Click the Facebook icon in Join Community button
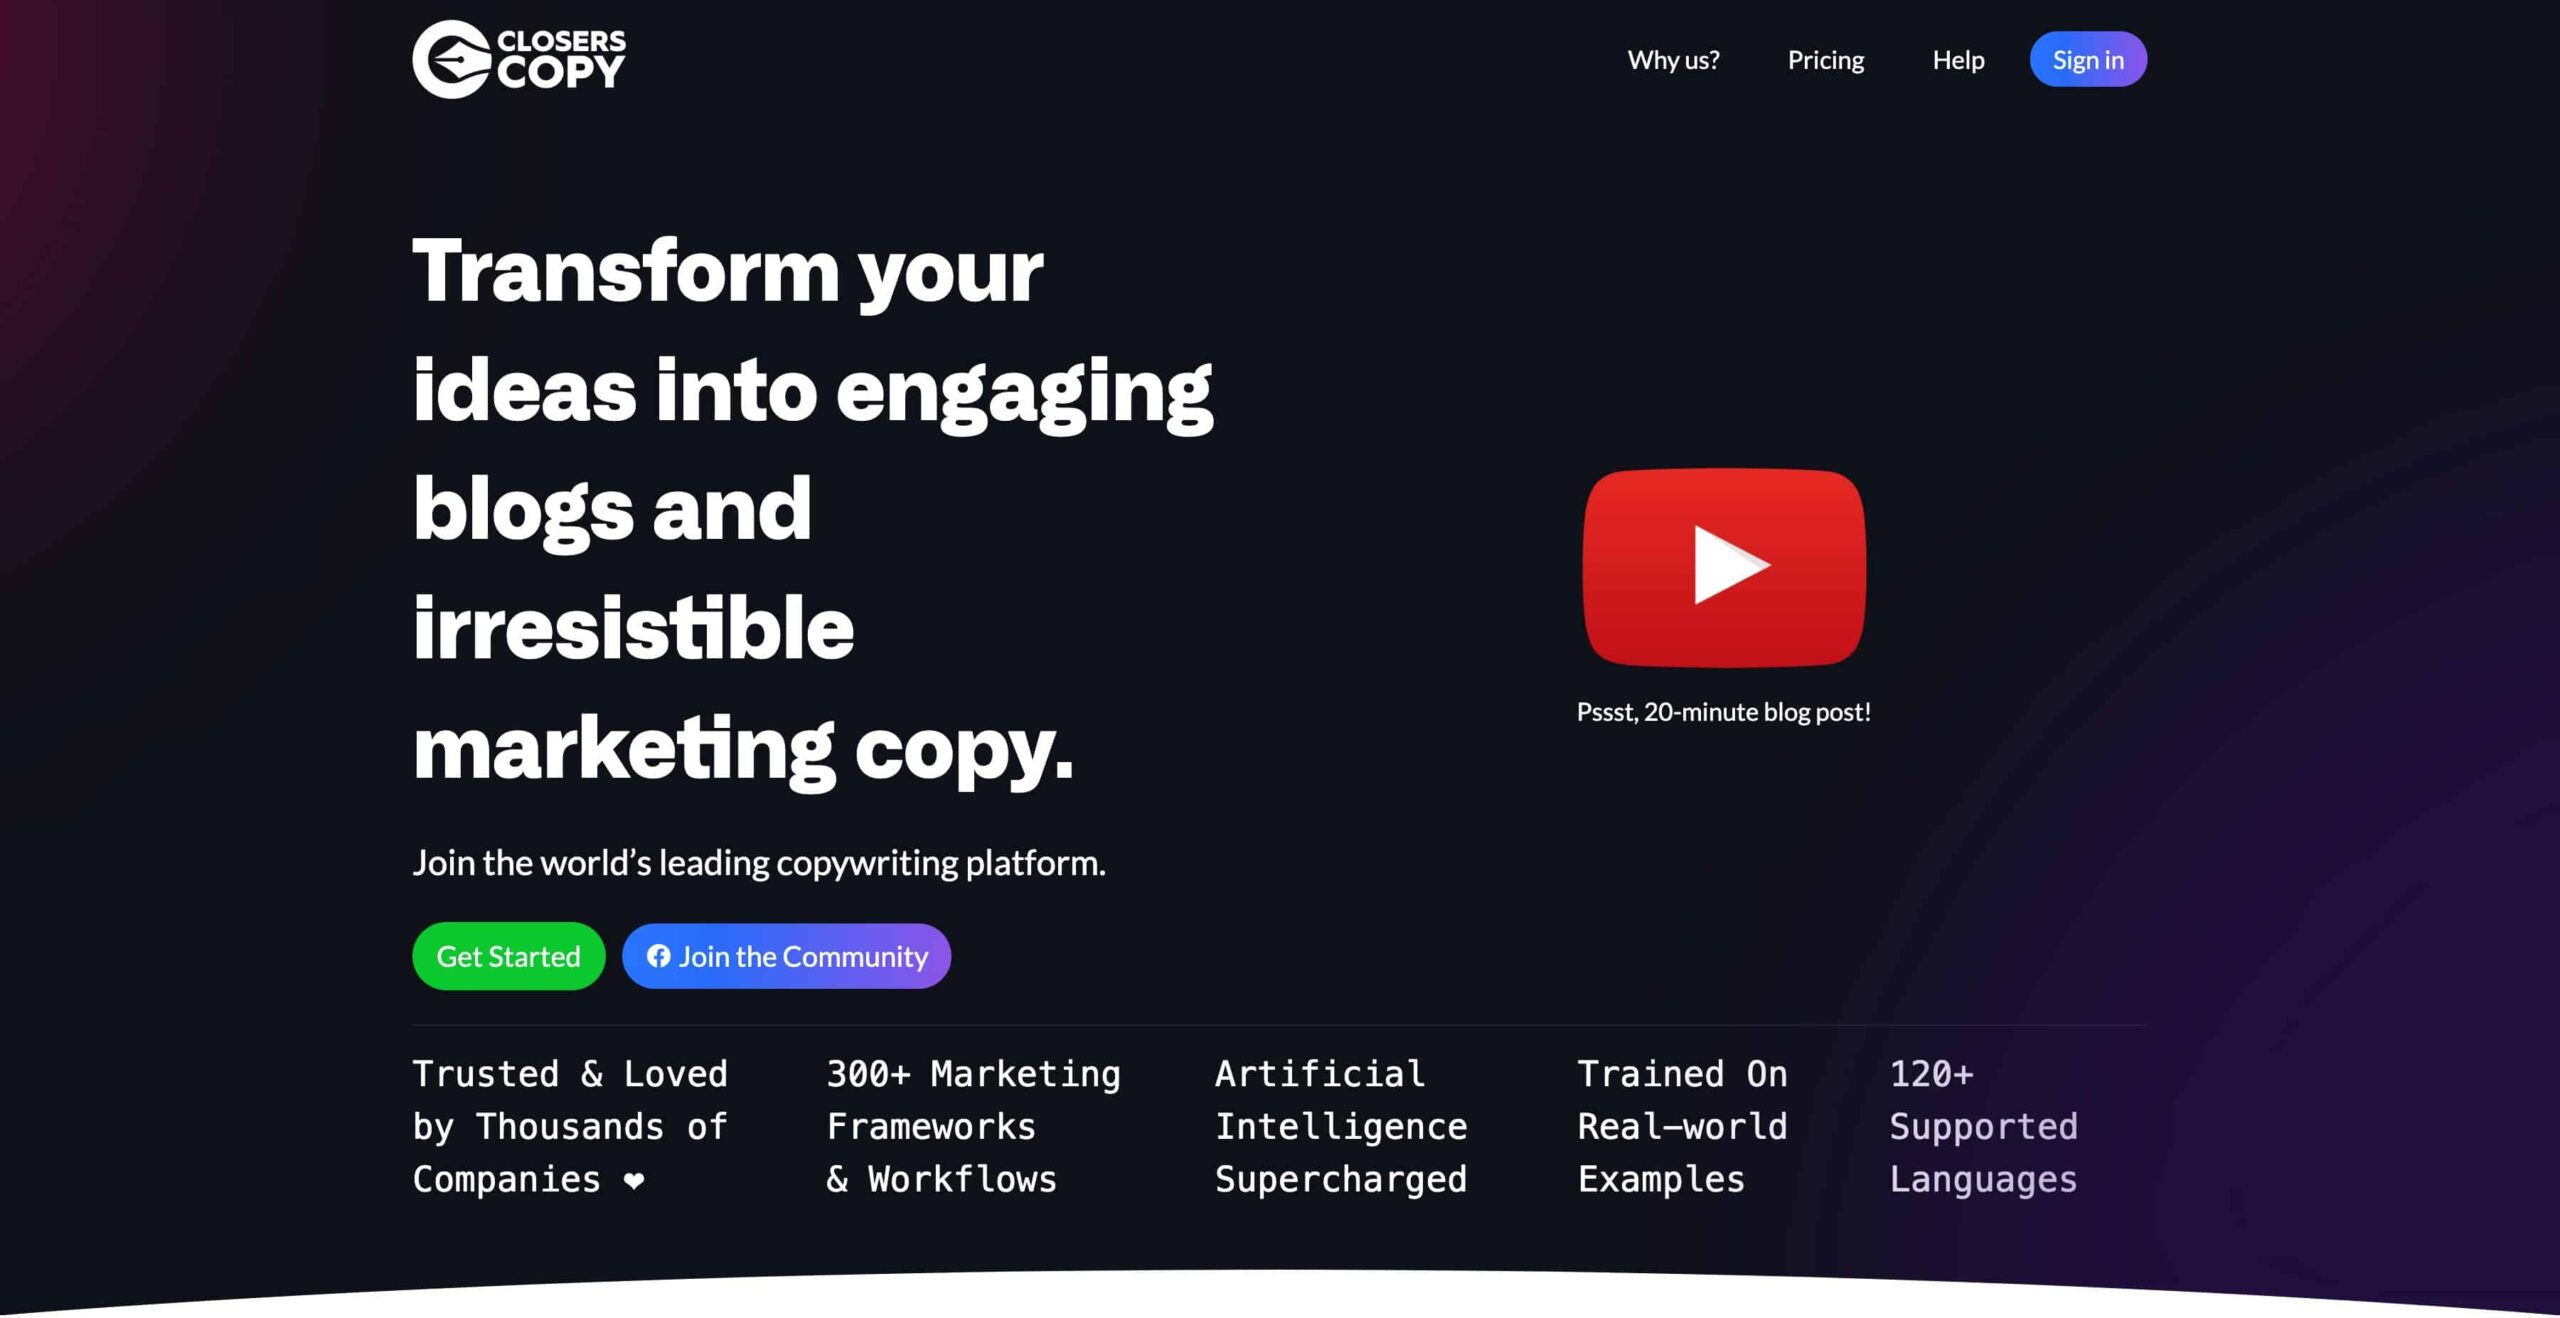Viewport: 2560px width, 1318px height. [x=659, y=955]
